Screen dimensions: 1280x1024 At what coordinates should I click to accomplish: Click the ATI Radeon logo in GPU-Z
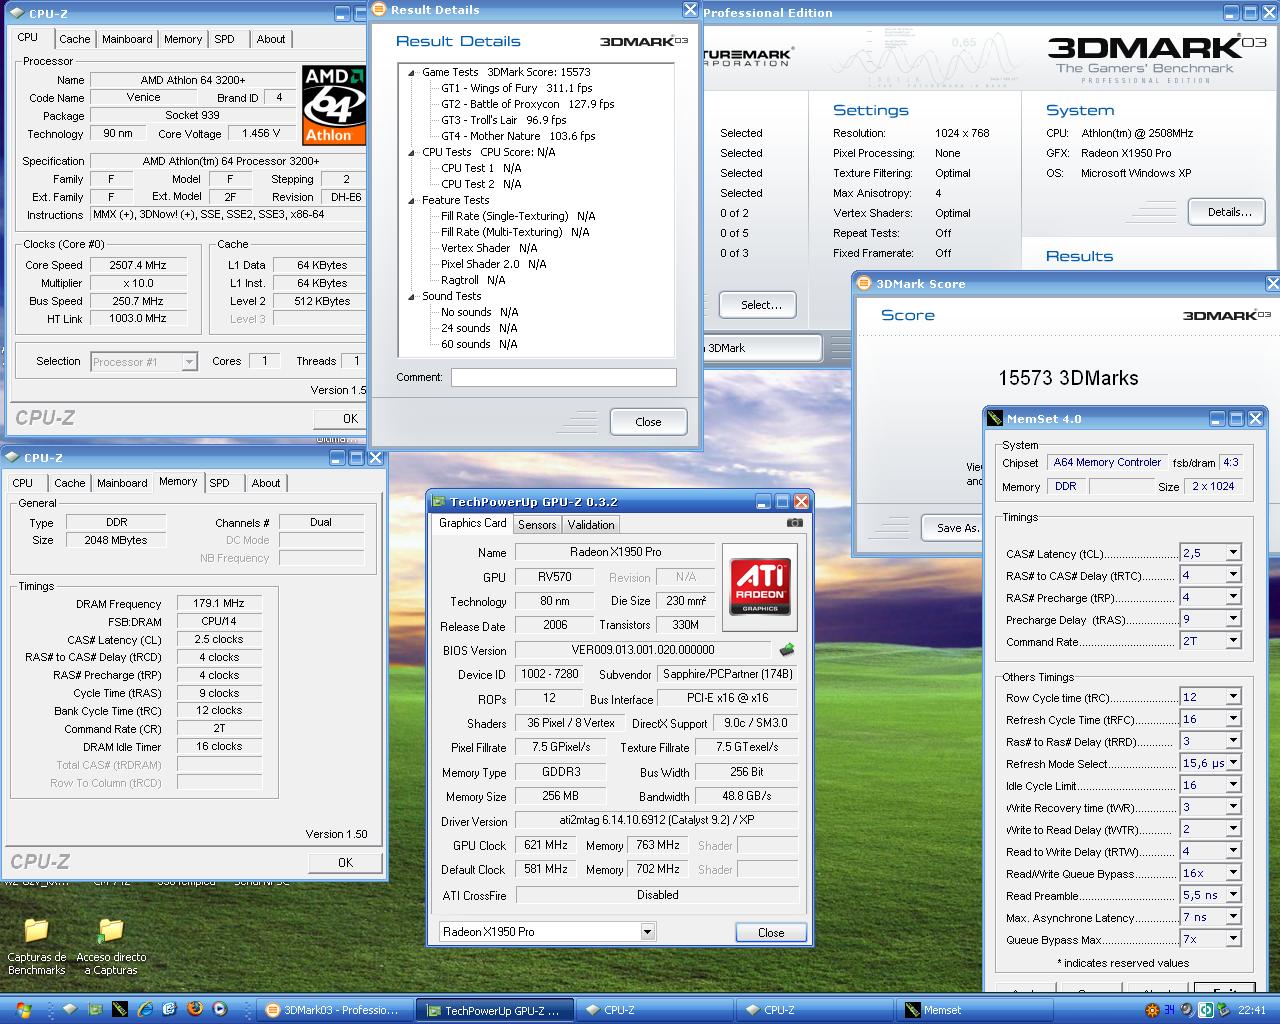tap(760, 587)
